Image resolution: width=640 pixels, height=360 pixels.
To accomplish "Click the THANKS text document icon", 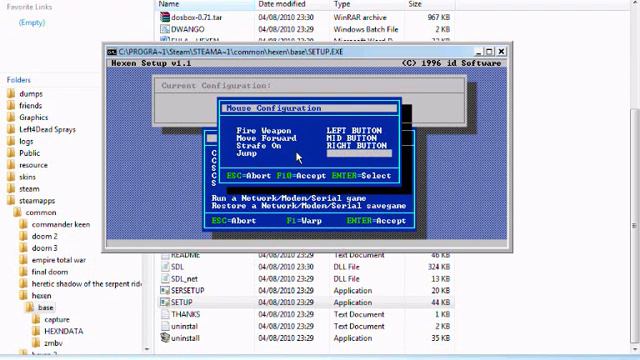I will [x=165, y=314].
